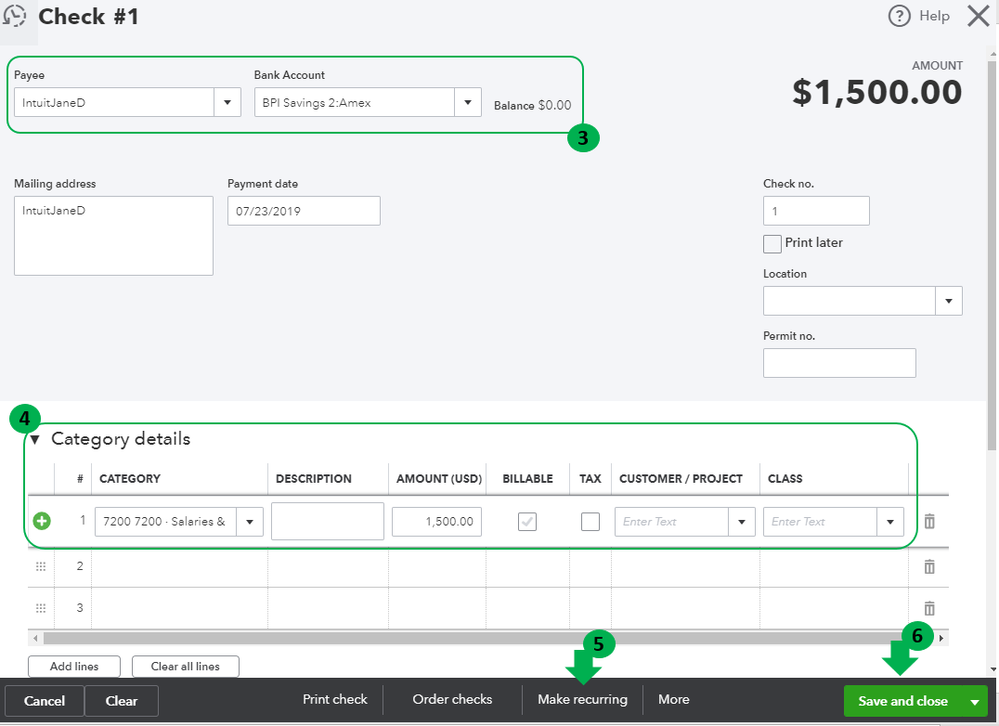Open the Payee dropdown arrow
The width and height of the screenshot is (999, 726).
point(227,103)
